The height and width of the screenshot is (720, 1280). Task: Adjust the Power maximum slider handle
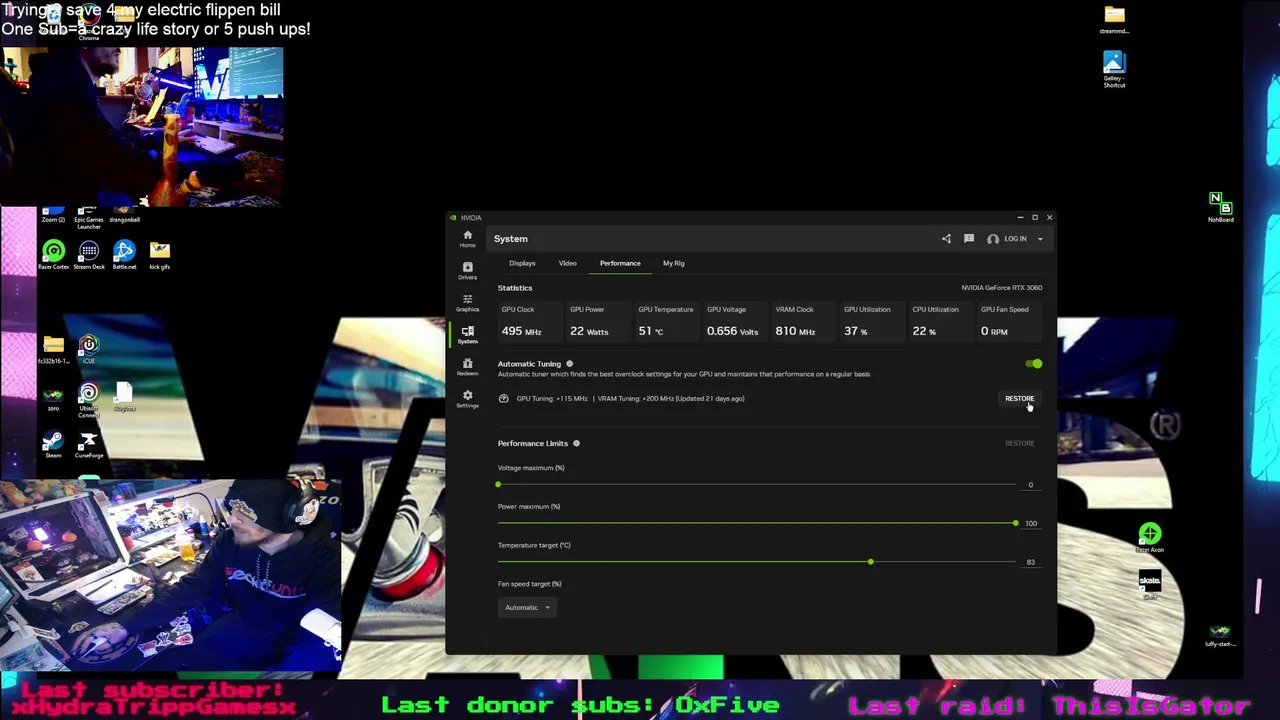(1015, 523)
